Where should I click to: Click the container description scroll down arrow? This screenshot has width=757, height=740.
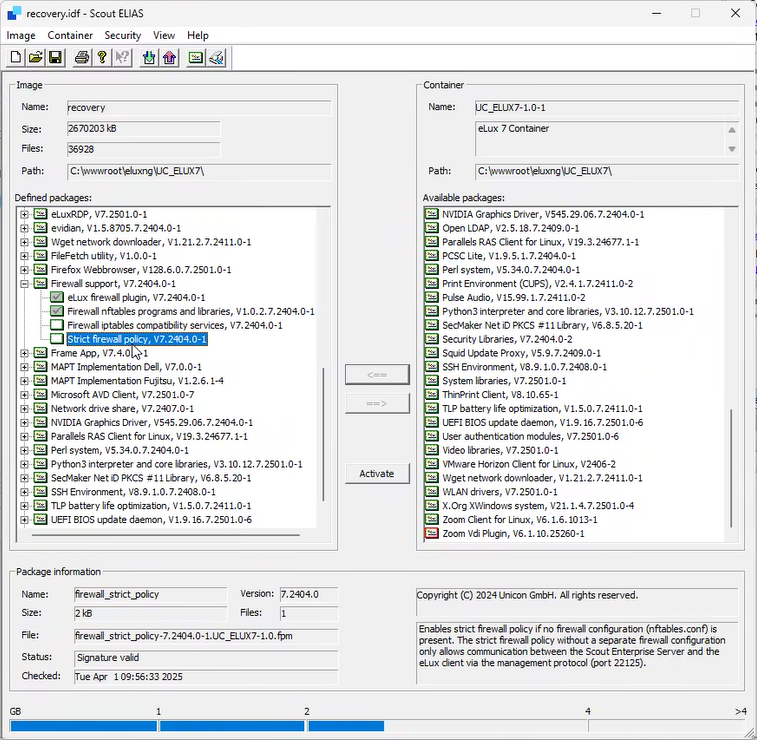[732, 149]
